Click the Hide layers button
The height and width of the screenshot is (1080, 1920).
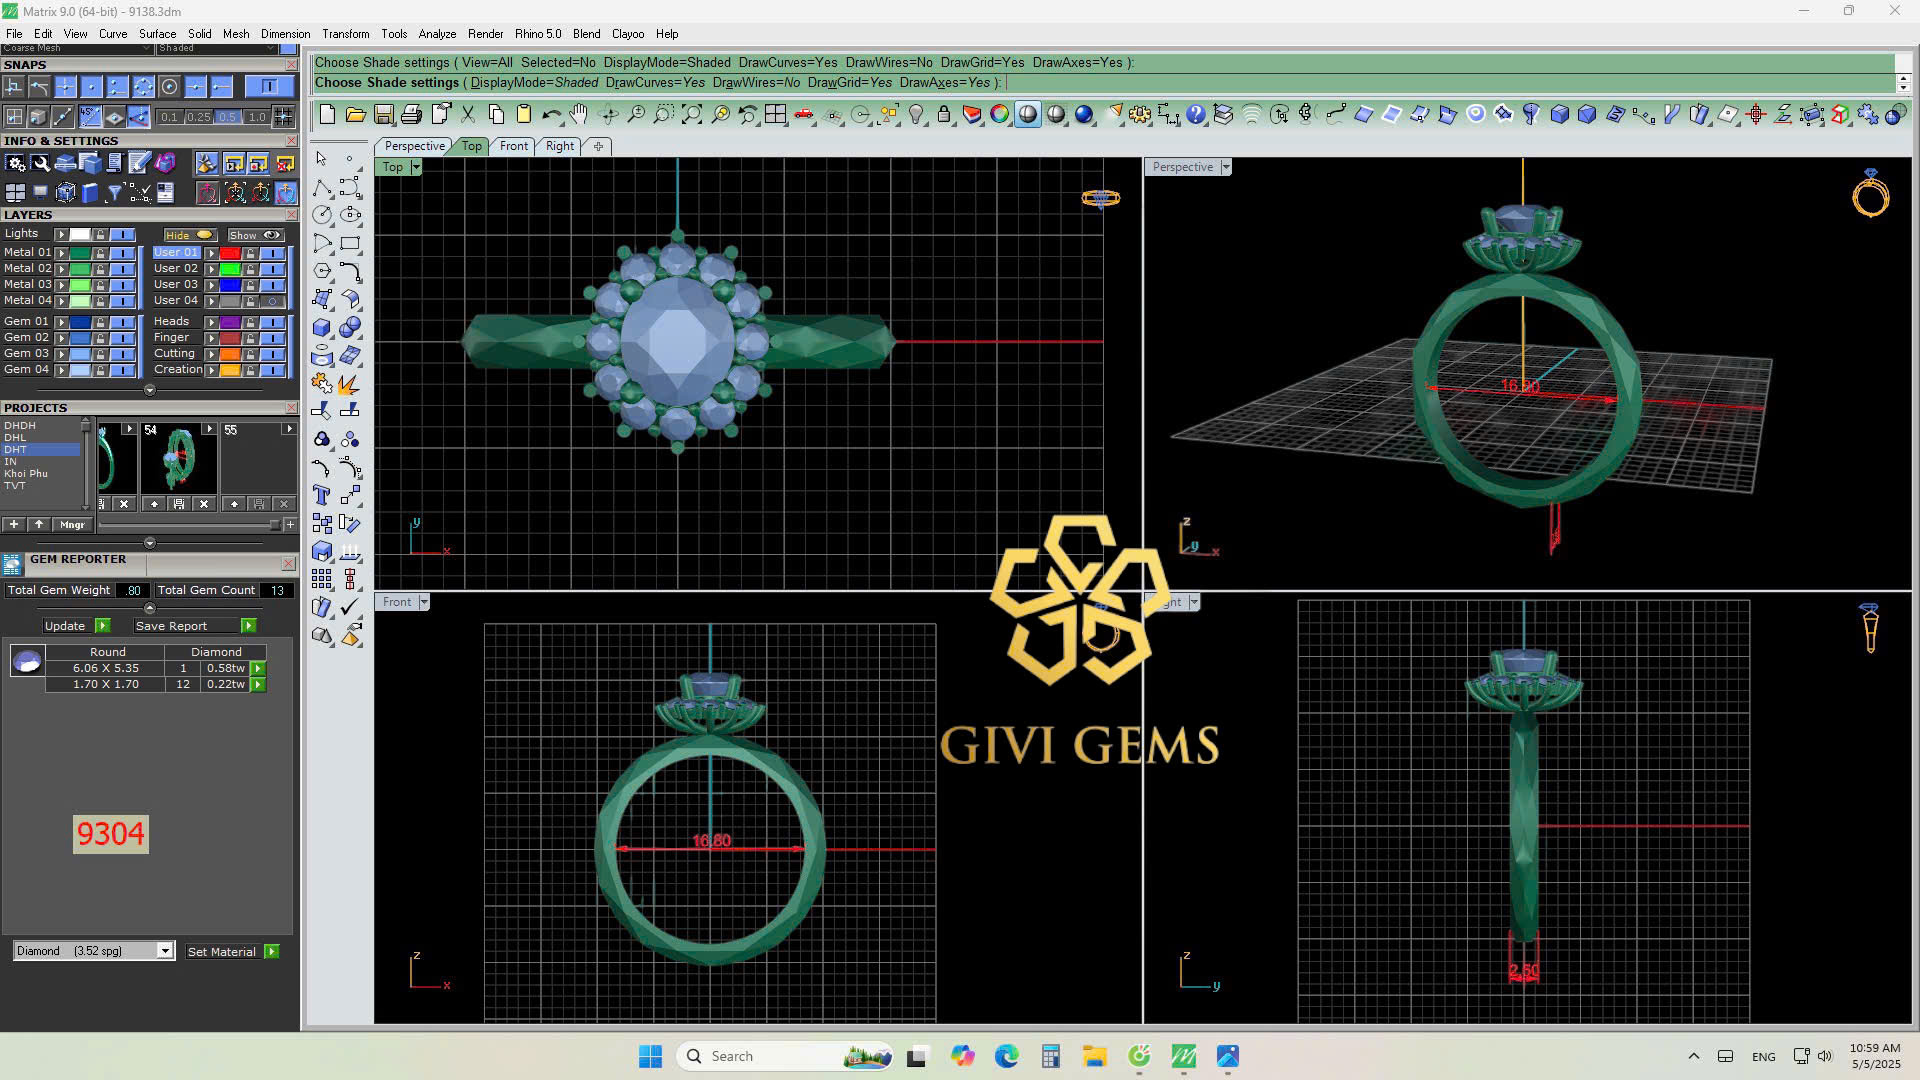189,235
